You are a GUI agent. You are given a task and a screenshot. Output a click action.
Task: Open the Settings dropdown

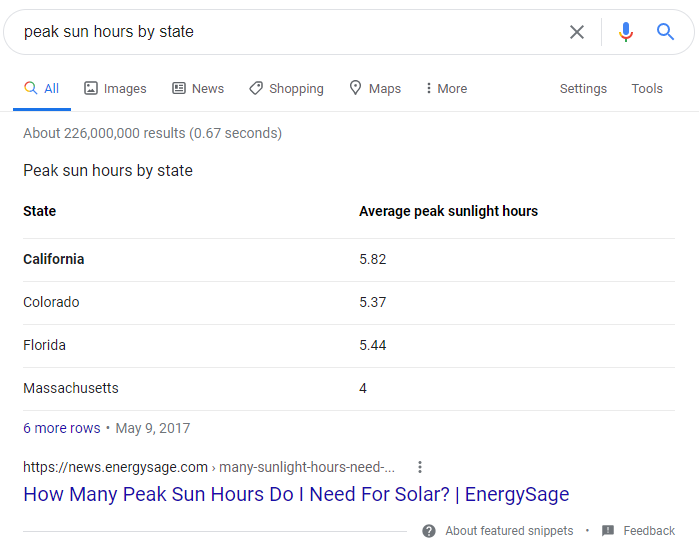(x=583, y=89)
